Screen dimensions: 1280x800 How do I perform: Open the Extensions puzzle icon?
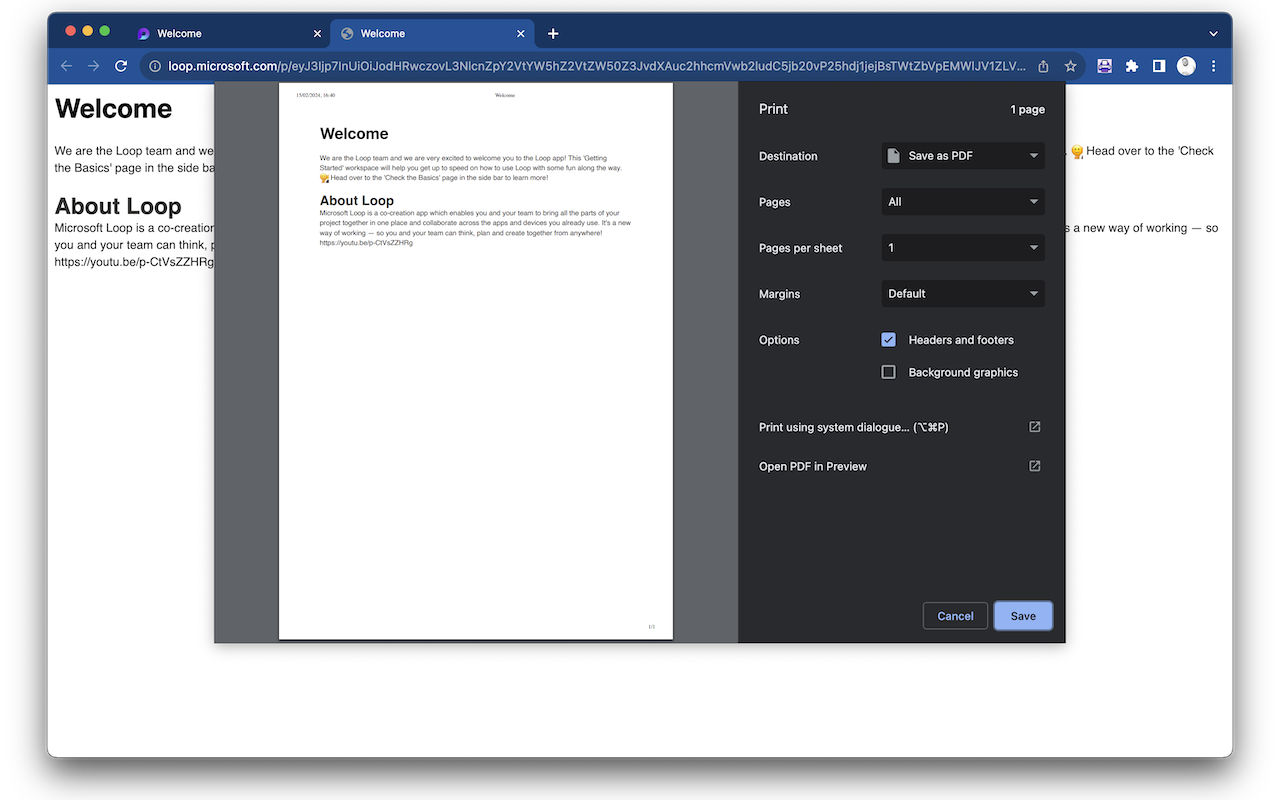[1132, 66]
